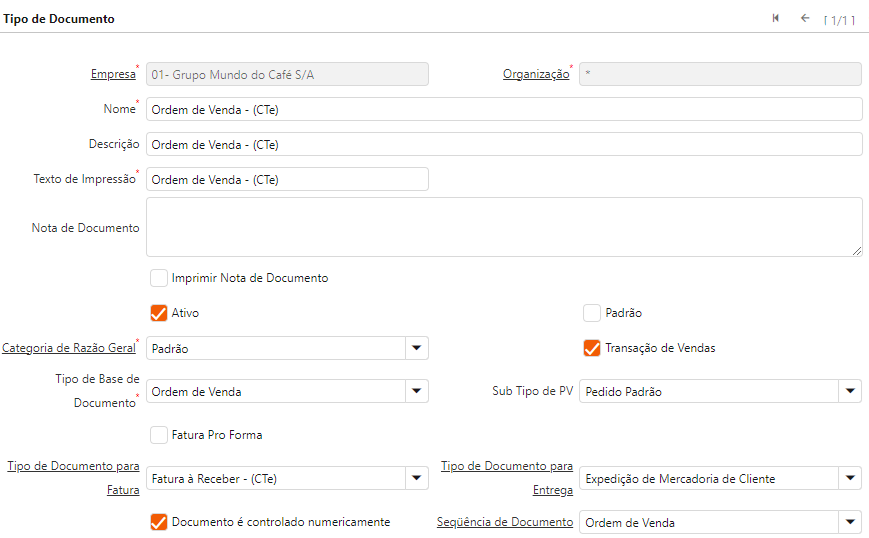
Task: Click the Texto de Impressão field
Action: click(287, 179)
